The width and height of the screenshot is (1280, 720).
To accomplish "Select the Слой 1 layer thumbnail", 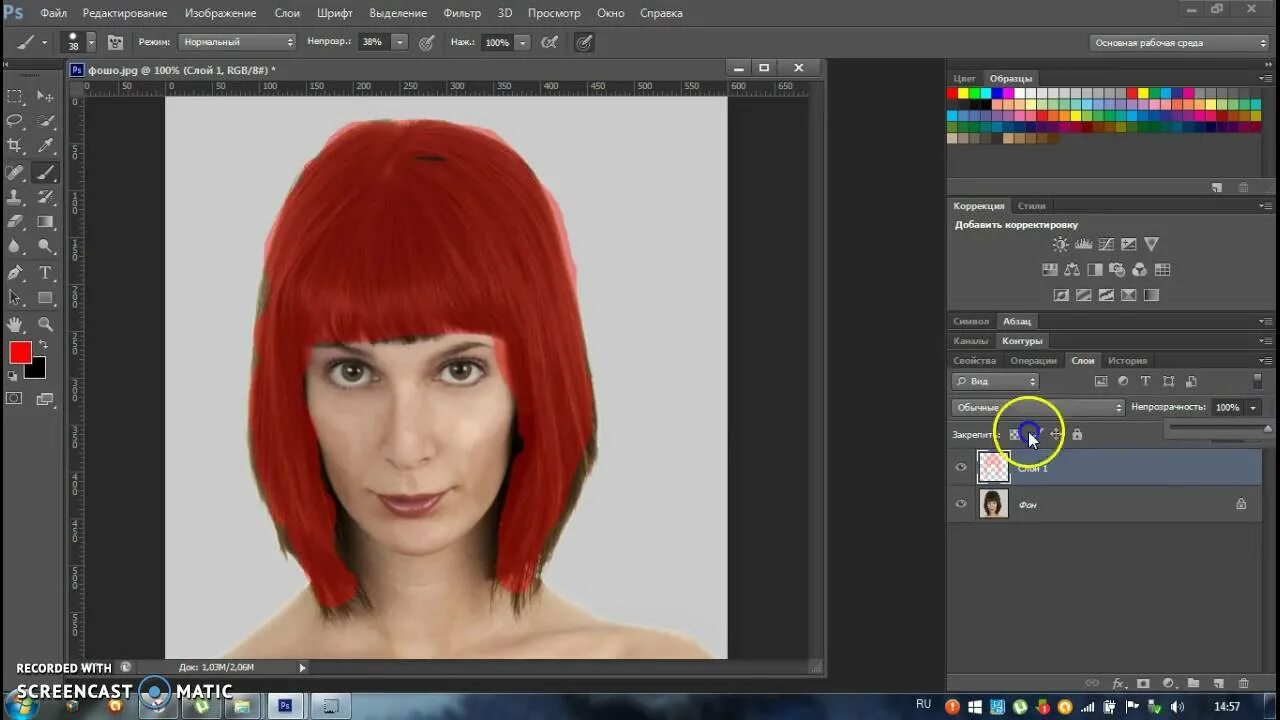I will [x=994, y=467].
